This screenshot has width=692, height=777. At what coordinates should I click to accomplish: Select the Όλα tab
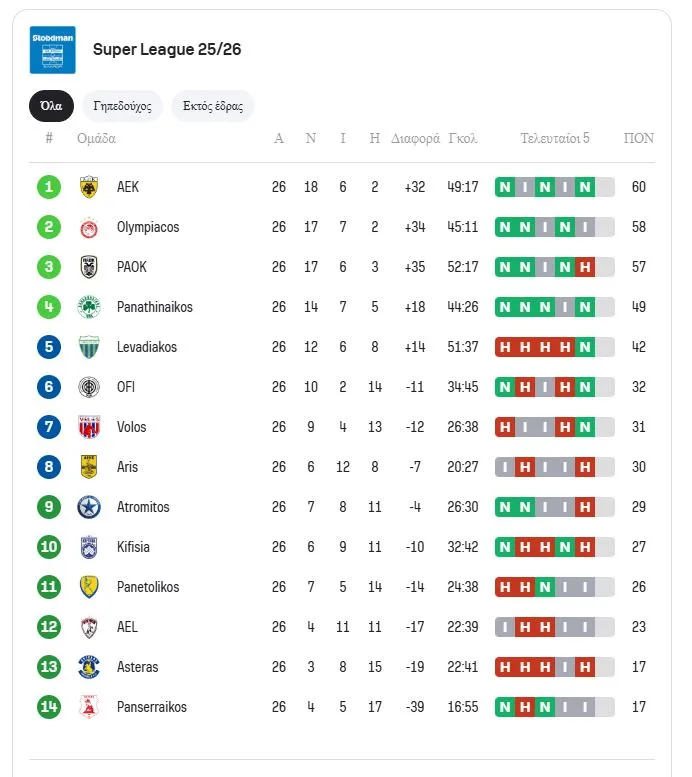point(51,106)
